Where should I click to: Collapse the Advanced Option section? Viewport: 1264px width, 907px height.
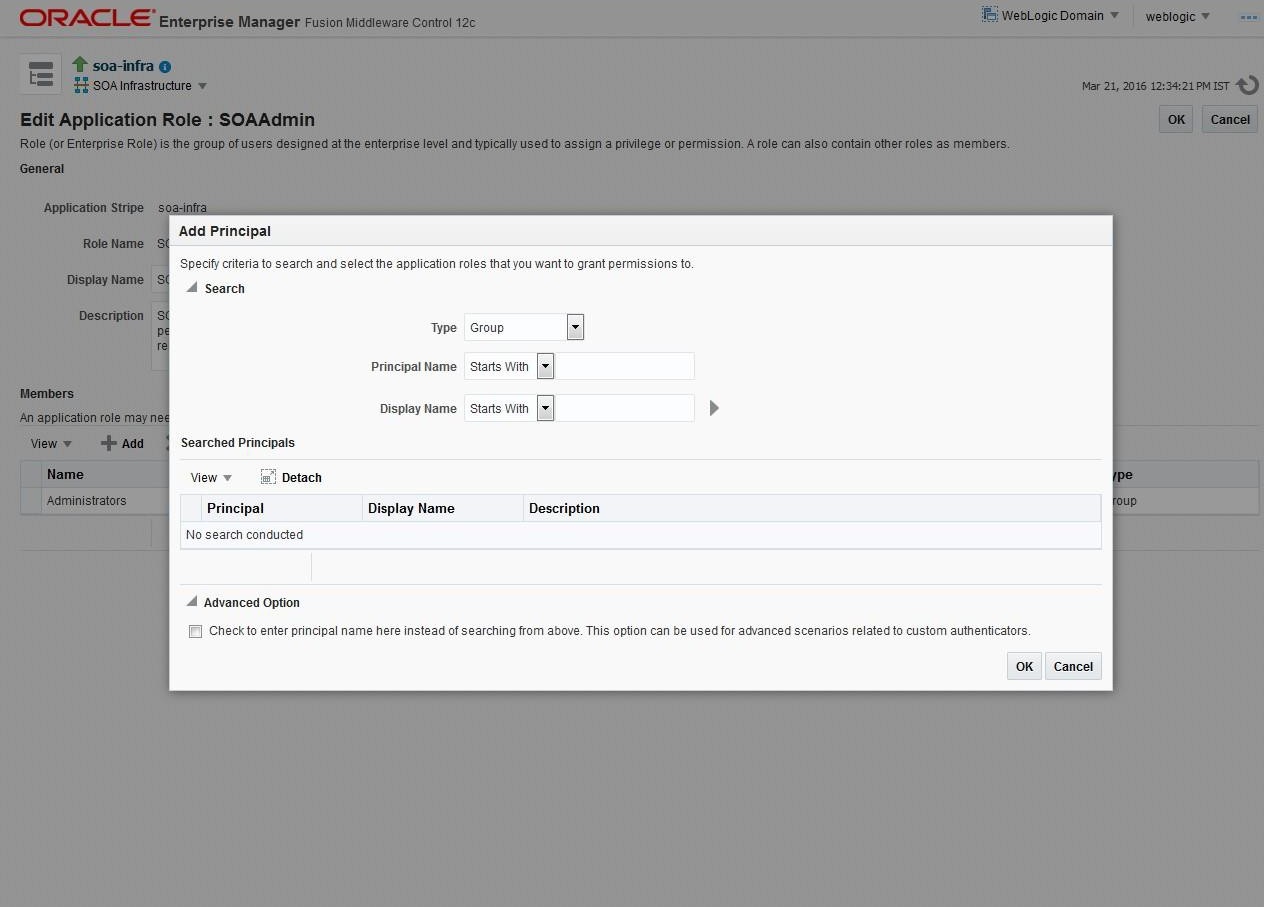[x=192, y=602]
